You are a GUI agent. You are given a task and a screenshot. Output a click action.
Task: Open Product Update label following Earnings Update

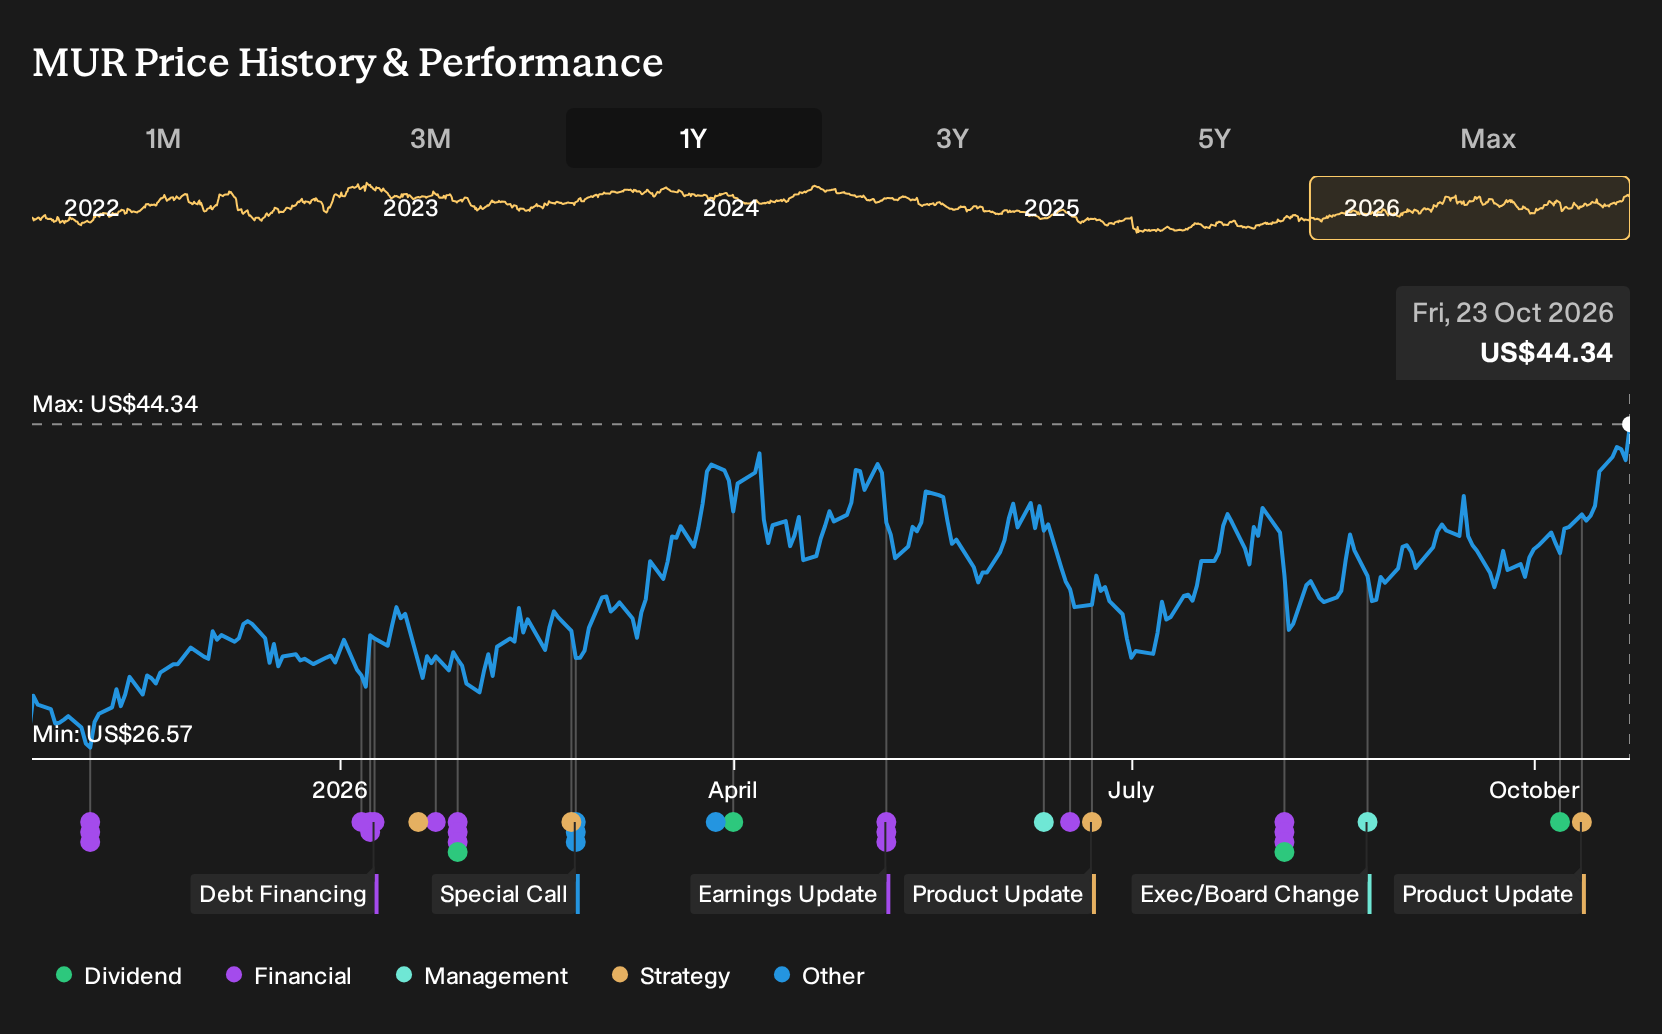point(999,894)
